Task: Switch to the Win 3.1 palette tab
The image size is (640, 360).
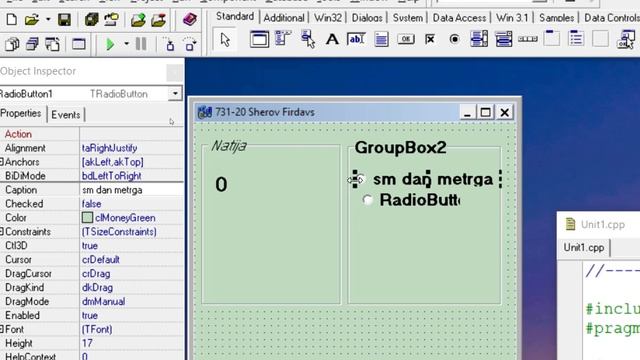Action: (512, 18)
